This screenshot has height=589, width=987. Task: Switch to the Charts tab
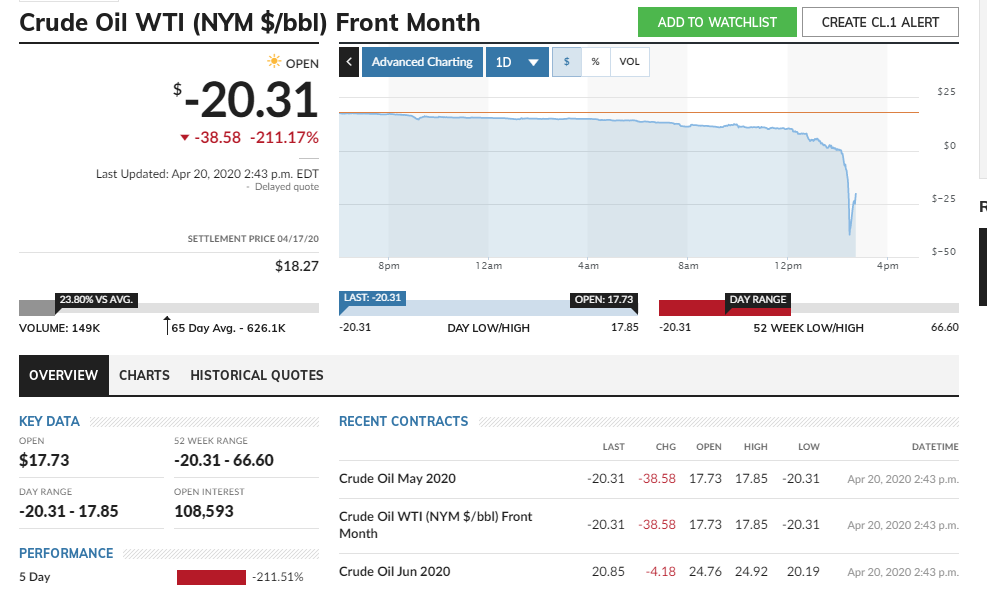point(144,375)
